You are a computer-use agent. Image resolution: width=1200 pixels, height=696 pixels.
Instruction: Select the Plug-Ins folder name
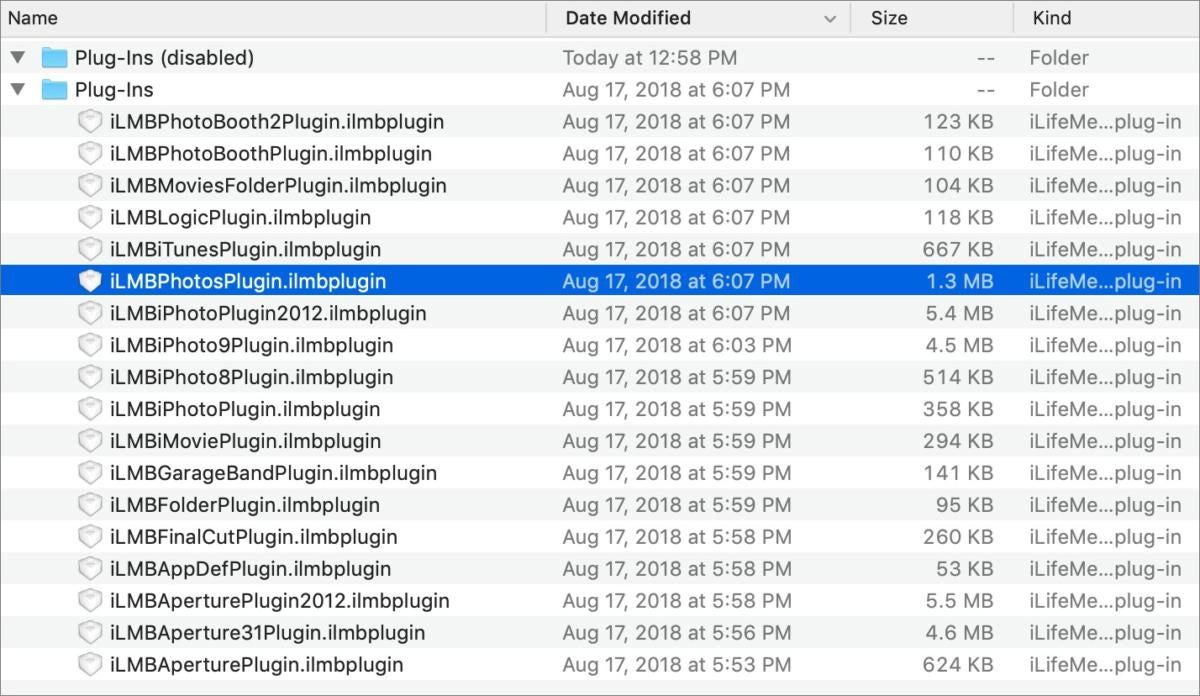(x=114, y=90)
